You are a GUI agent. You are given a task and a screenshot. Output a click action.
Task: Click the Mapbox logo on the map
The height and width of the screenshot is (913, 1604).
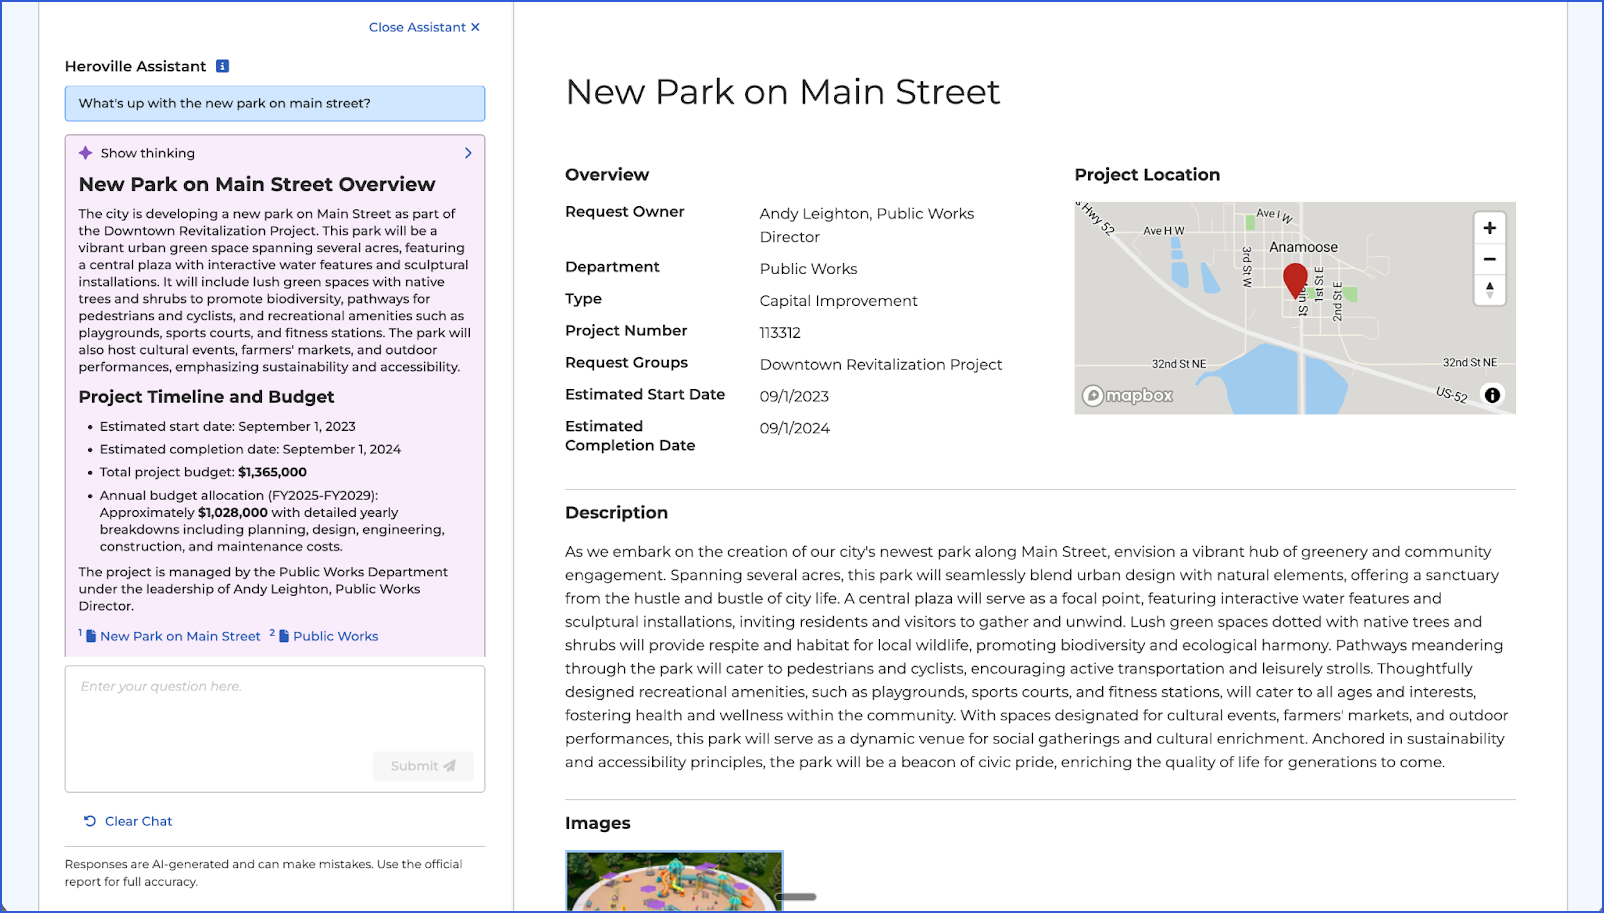[1128, 396]
